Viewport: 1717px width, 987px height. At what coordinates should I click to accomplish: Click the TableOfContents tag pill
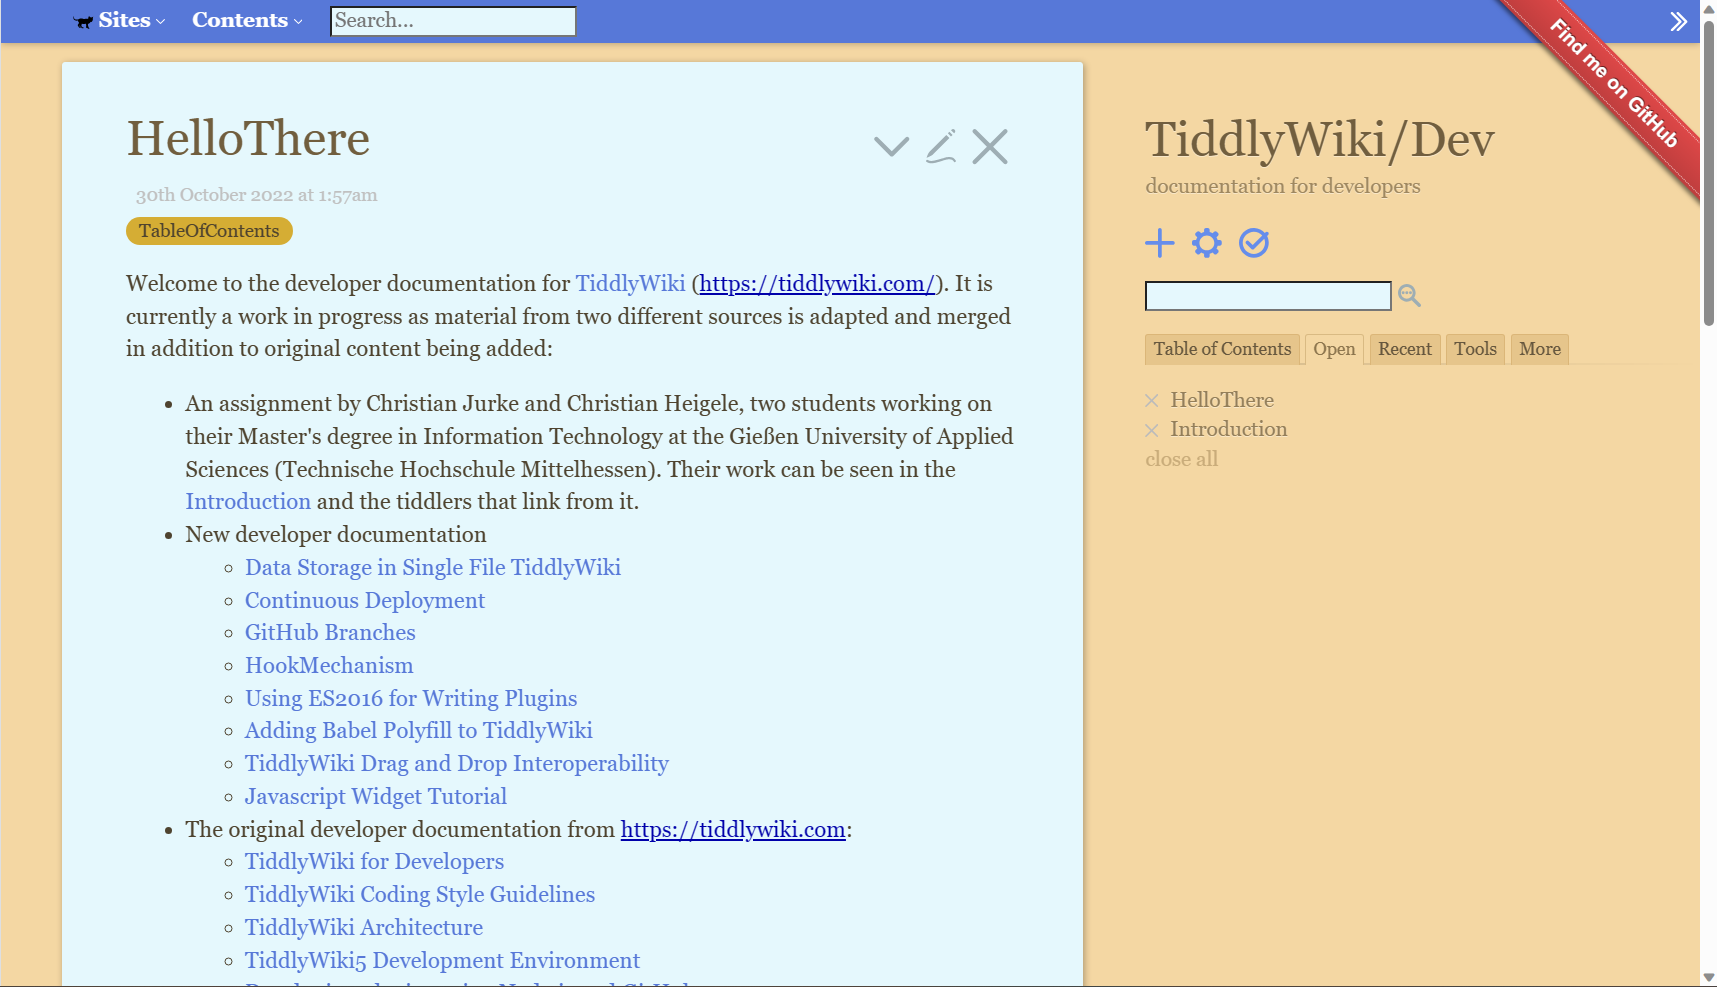tap(209, 231)
